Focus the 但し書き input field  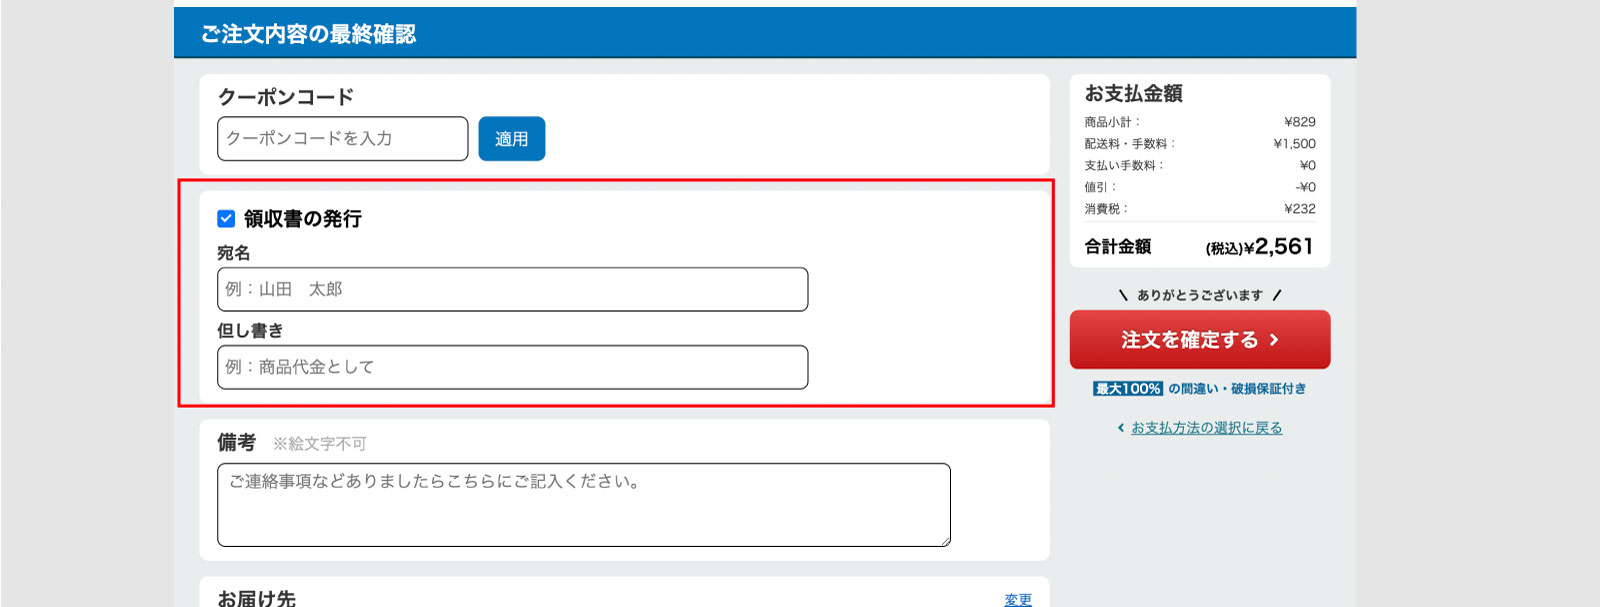tap(512, 367)
